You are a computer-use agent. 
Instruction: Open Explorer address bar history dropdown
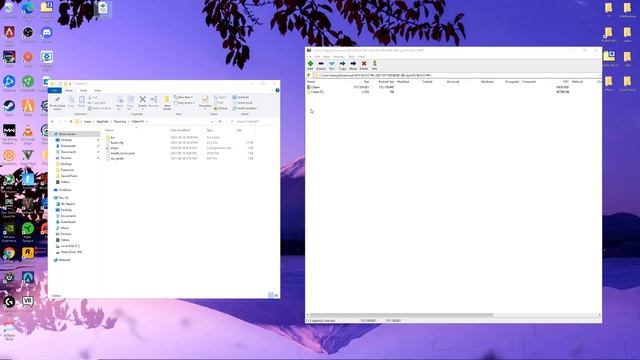(212, 122)
